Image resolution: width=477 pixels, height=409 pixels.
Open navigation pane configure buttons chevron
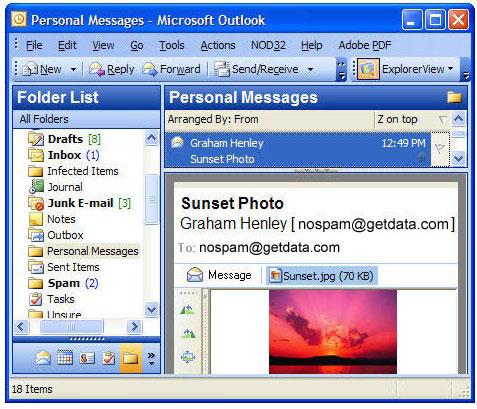pyautogui.click(x=151, y=358)
